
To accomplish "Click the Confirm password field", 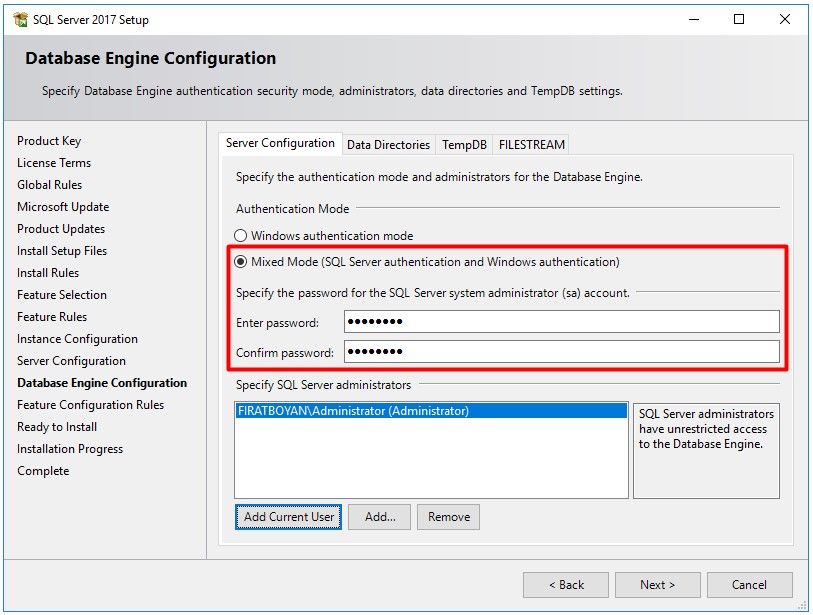I will (561, 352).
